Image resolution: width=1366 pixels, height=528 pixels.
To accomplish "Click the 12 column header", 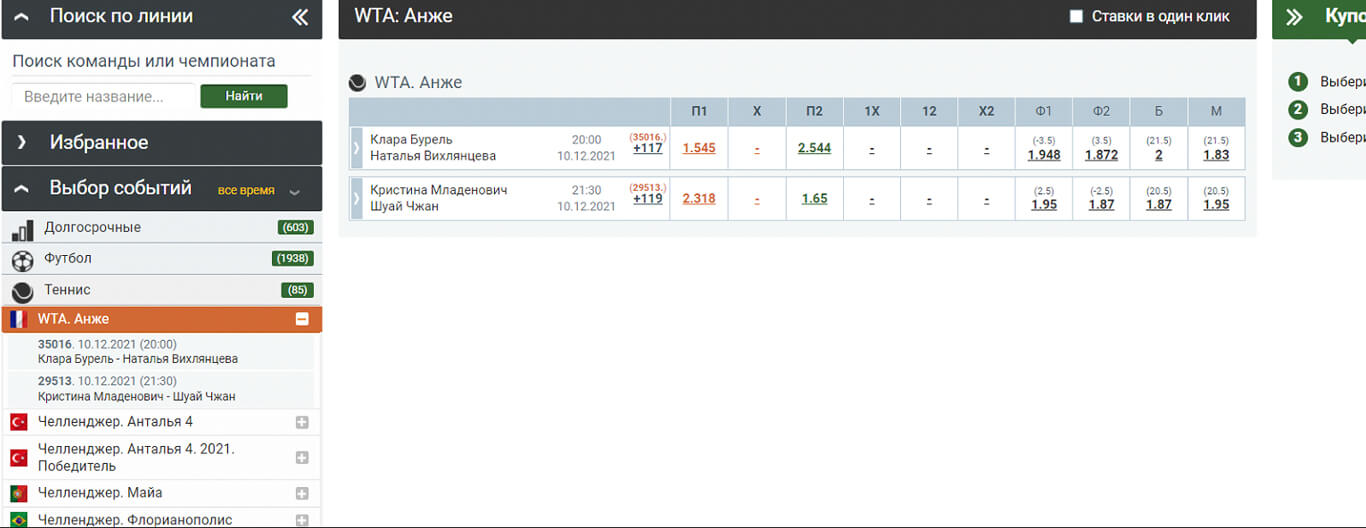I will pyautogui.click(x=929, y=111).
